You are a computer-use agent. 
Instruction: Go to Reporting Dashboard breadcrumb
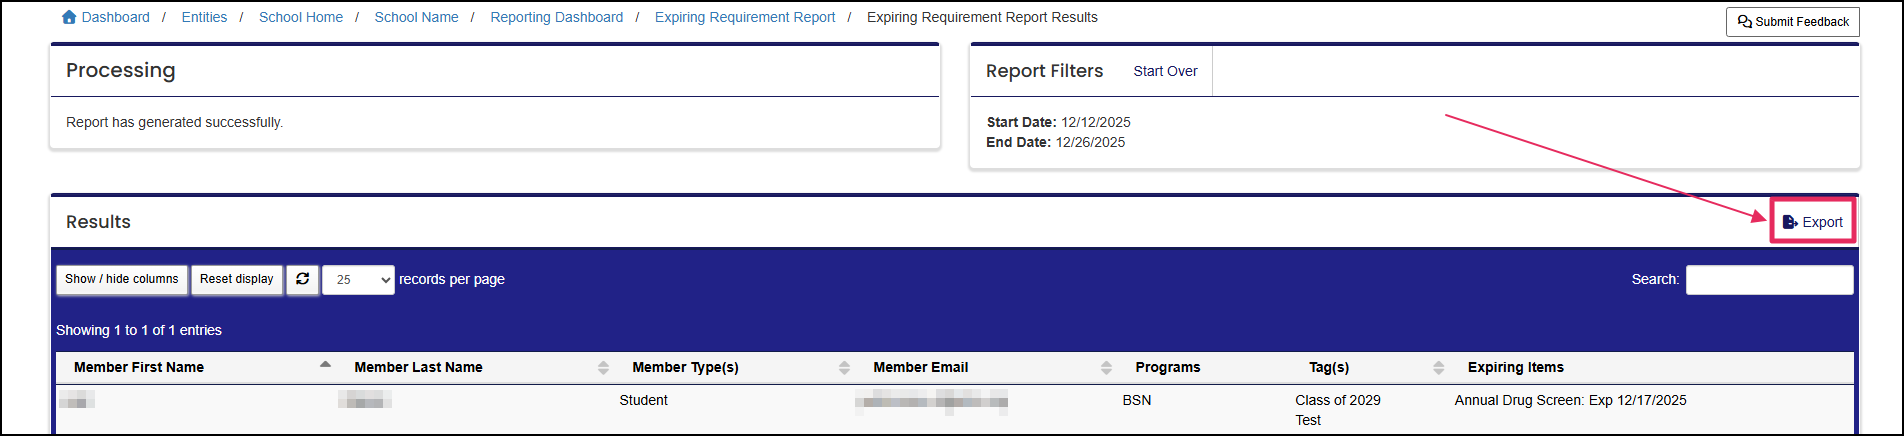tap(556, 17)
